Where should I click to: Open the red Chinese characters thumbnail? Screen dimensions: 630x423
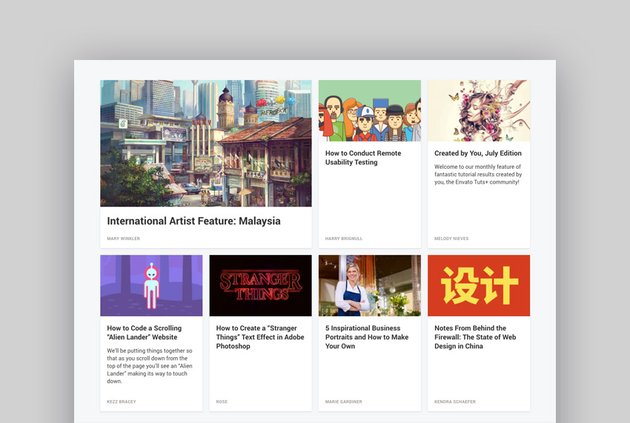(479, 286)
